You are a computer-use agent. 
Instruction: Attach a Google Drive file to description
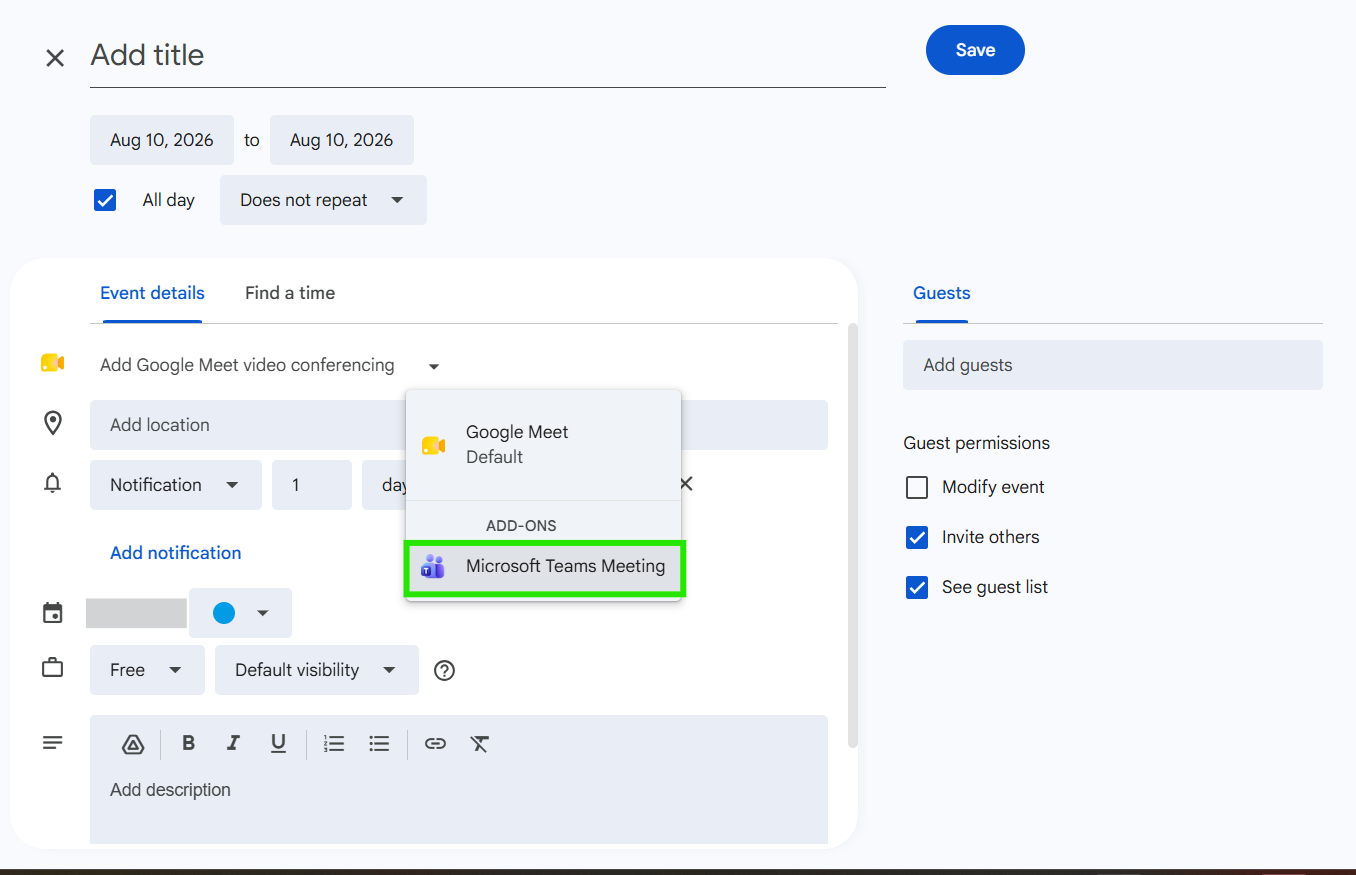pos(133,744)
